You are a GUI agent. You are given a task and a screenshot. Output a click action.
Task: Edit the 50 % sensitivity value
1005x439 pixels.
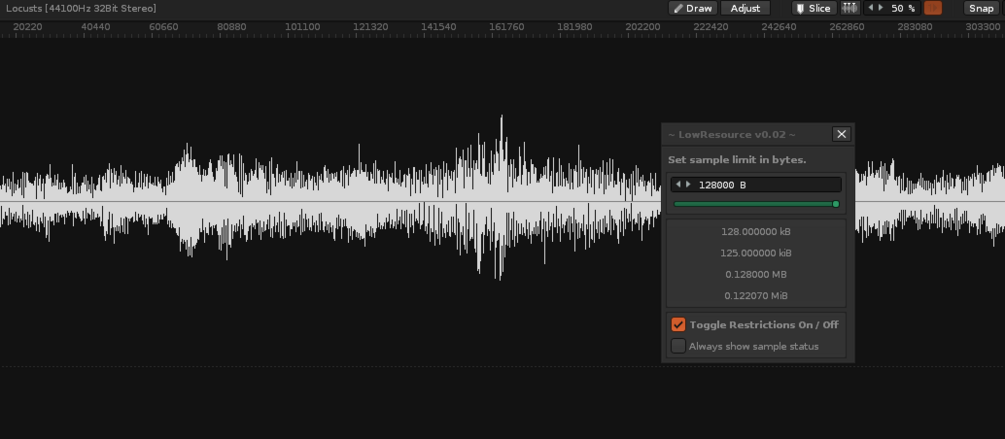[902, 8]
